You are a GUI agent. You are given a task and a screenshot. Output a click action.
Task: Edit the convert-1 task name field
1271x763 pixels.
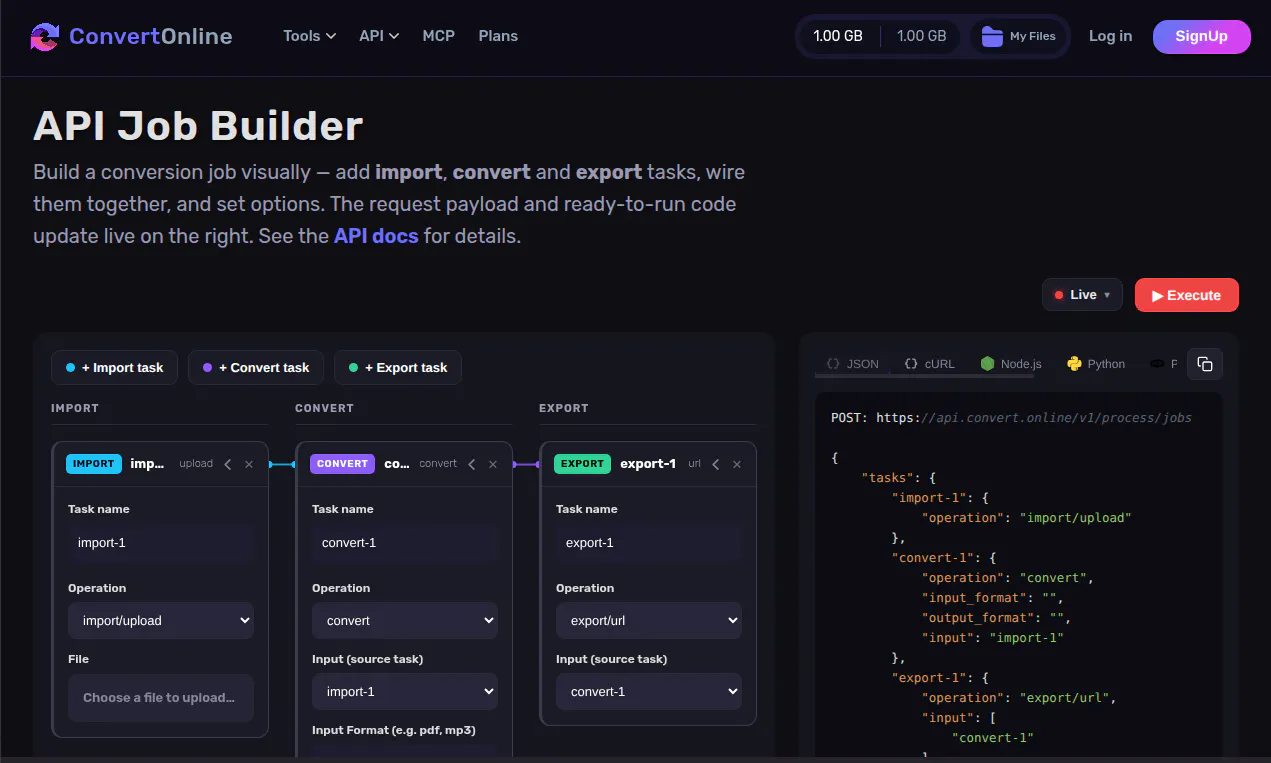pyautogui.click(x=405, y=543)
